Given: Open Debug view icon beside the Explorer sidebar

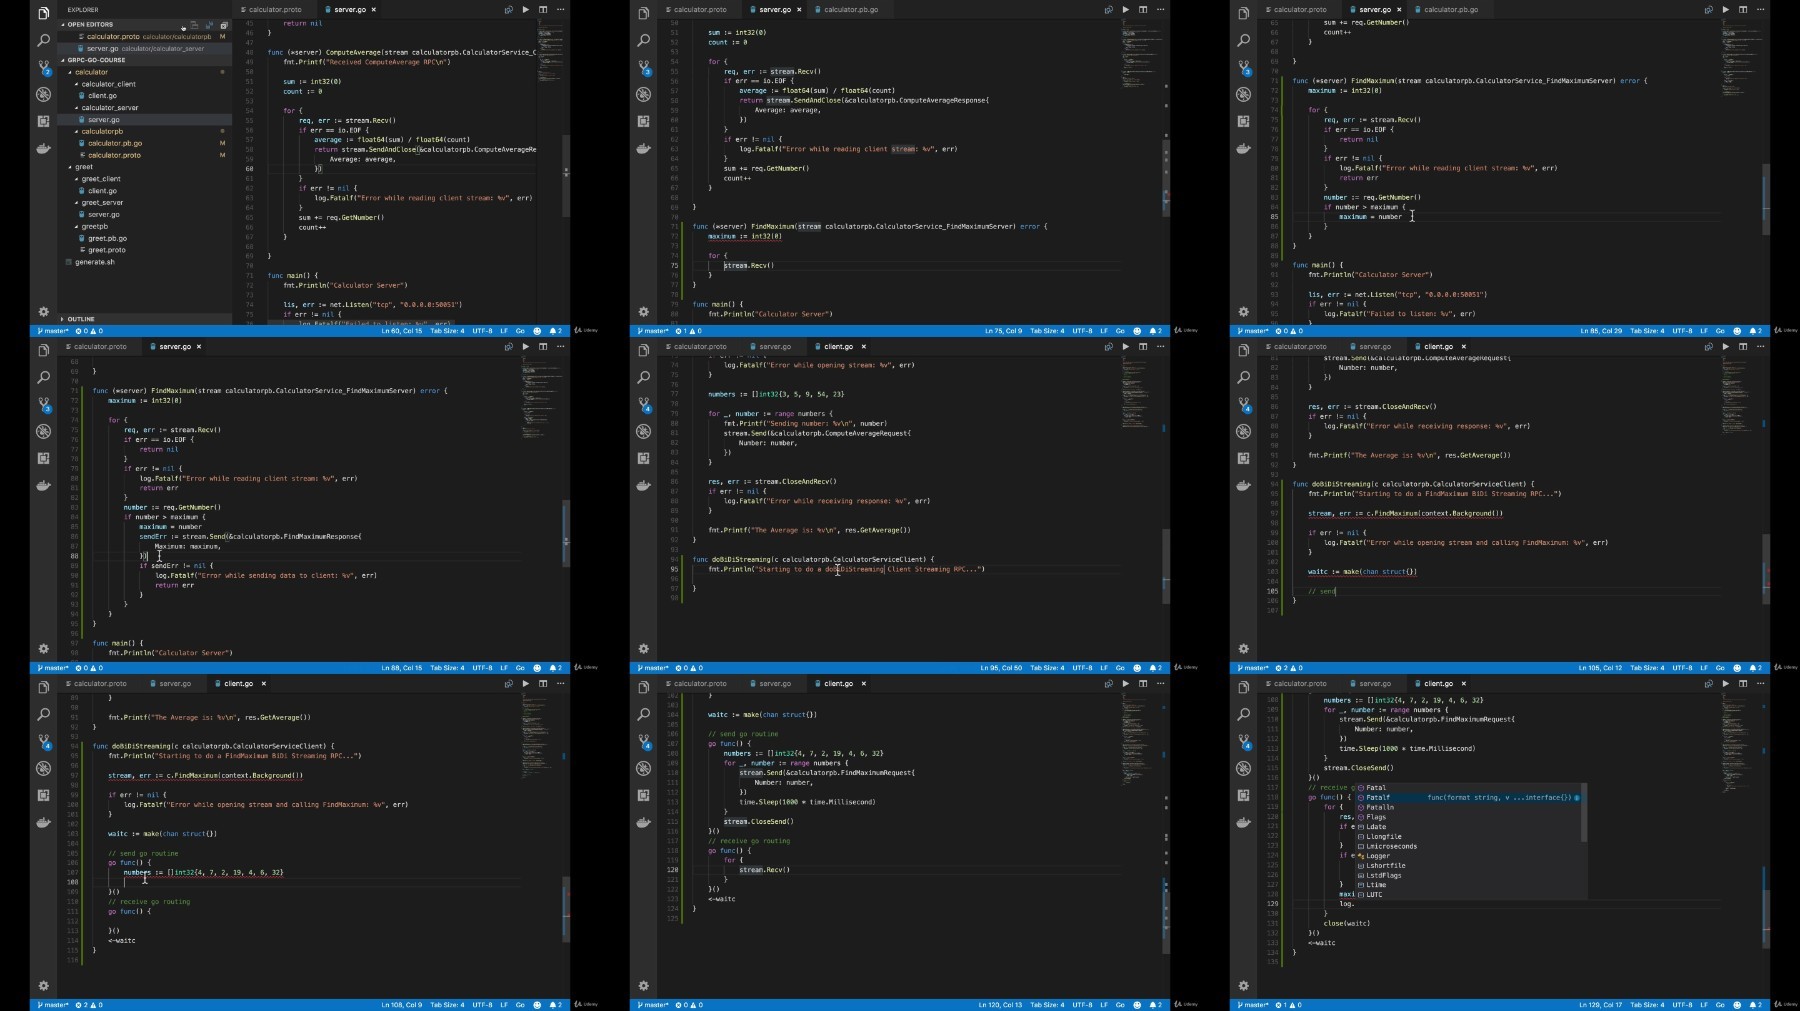Looking at the screenshot, I should point(43,95).
